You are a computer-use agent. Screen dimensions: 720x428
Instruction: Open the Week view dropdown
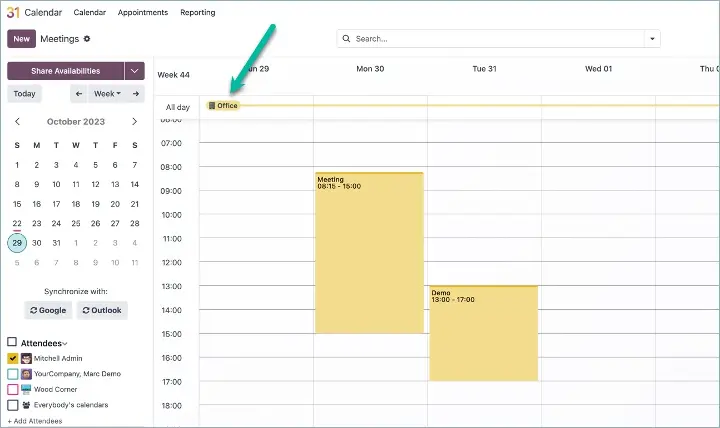click(106, 93)
